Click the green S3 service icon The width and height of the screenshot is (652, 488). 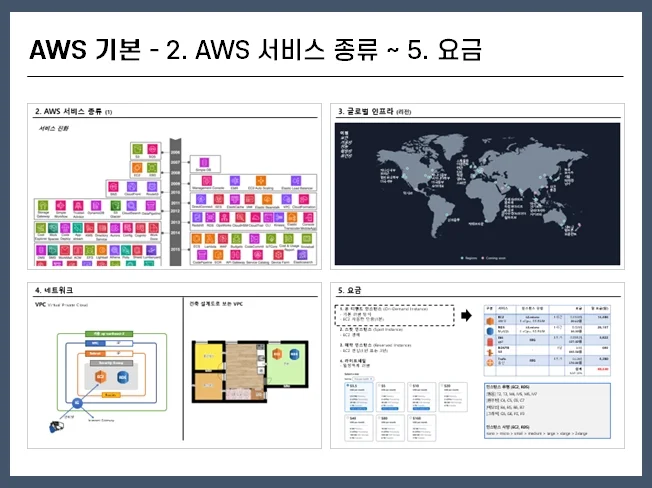[x=138, y=149]
